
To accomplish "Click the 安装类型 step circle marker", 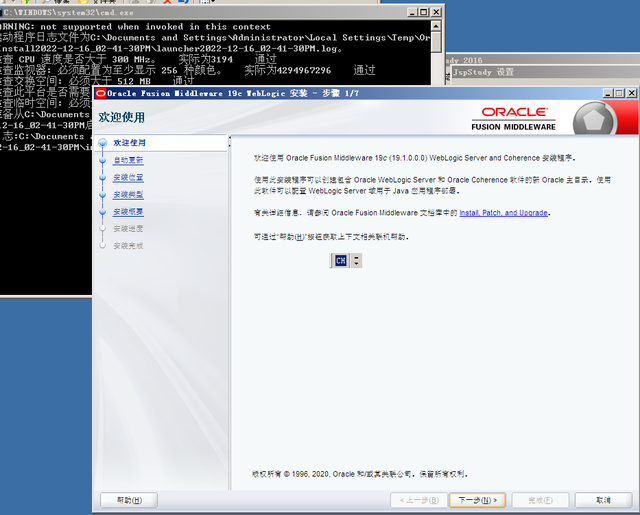I will click(102, 195).
